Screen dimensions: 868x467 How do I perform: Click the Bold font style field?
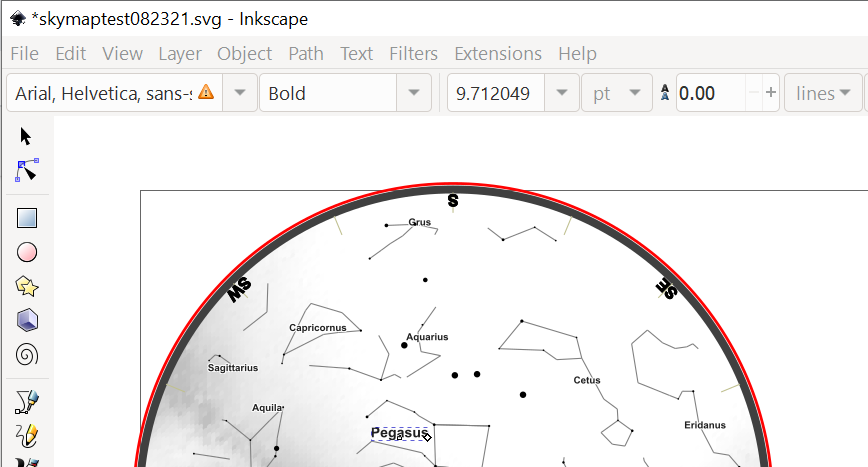(x=328, y=93)
